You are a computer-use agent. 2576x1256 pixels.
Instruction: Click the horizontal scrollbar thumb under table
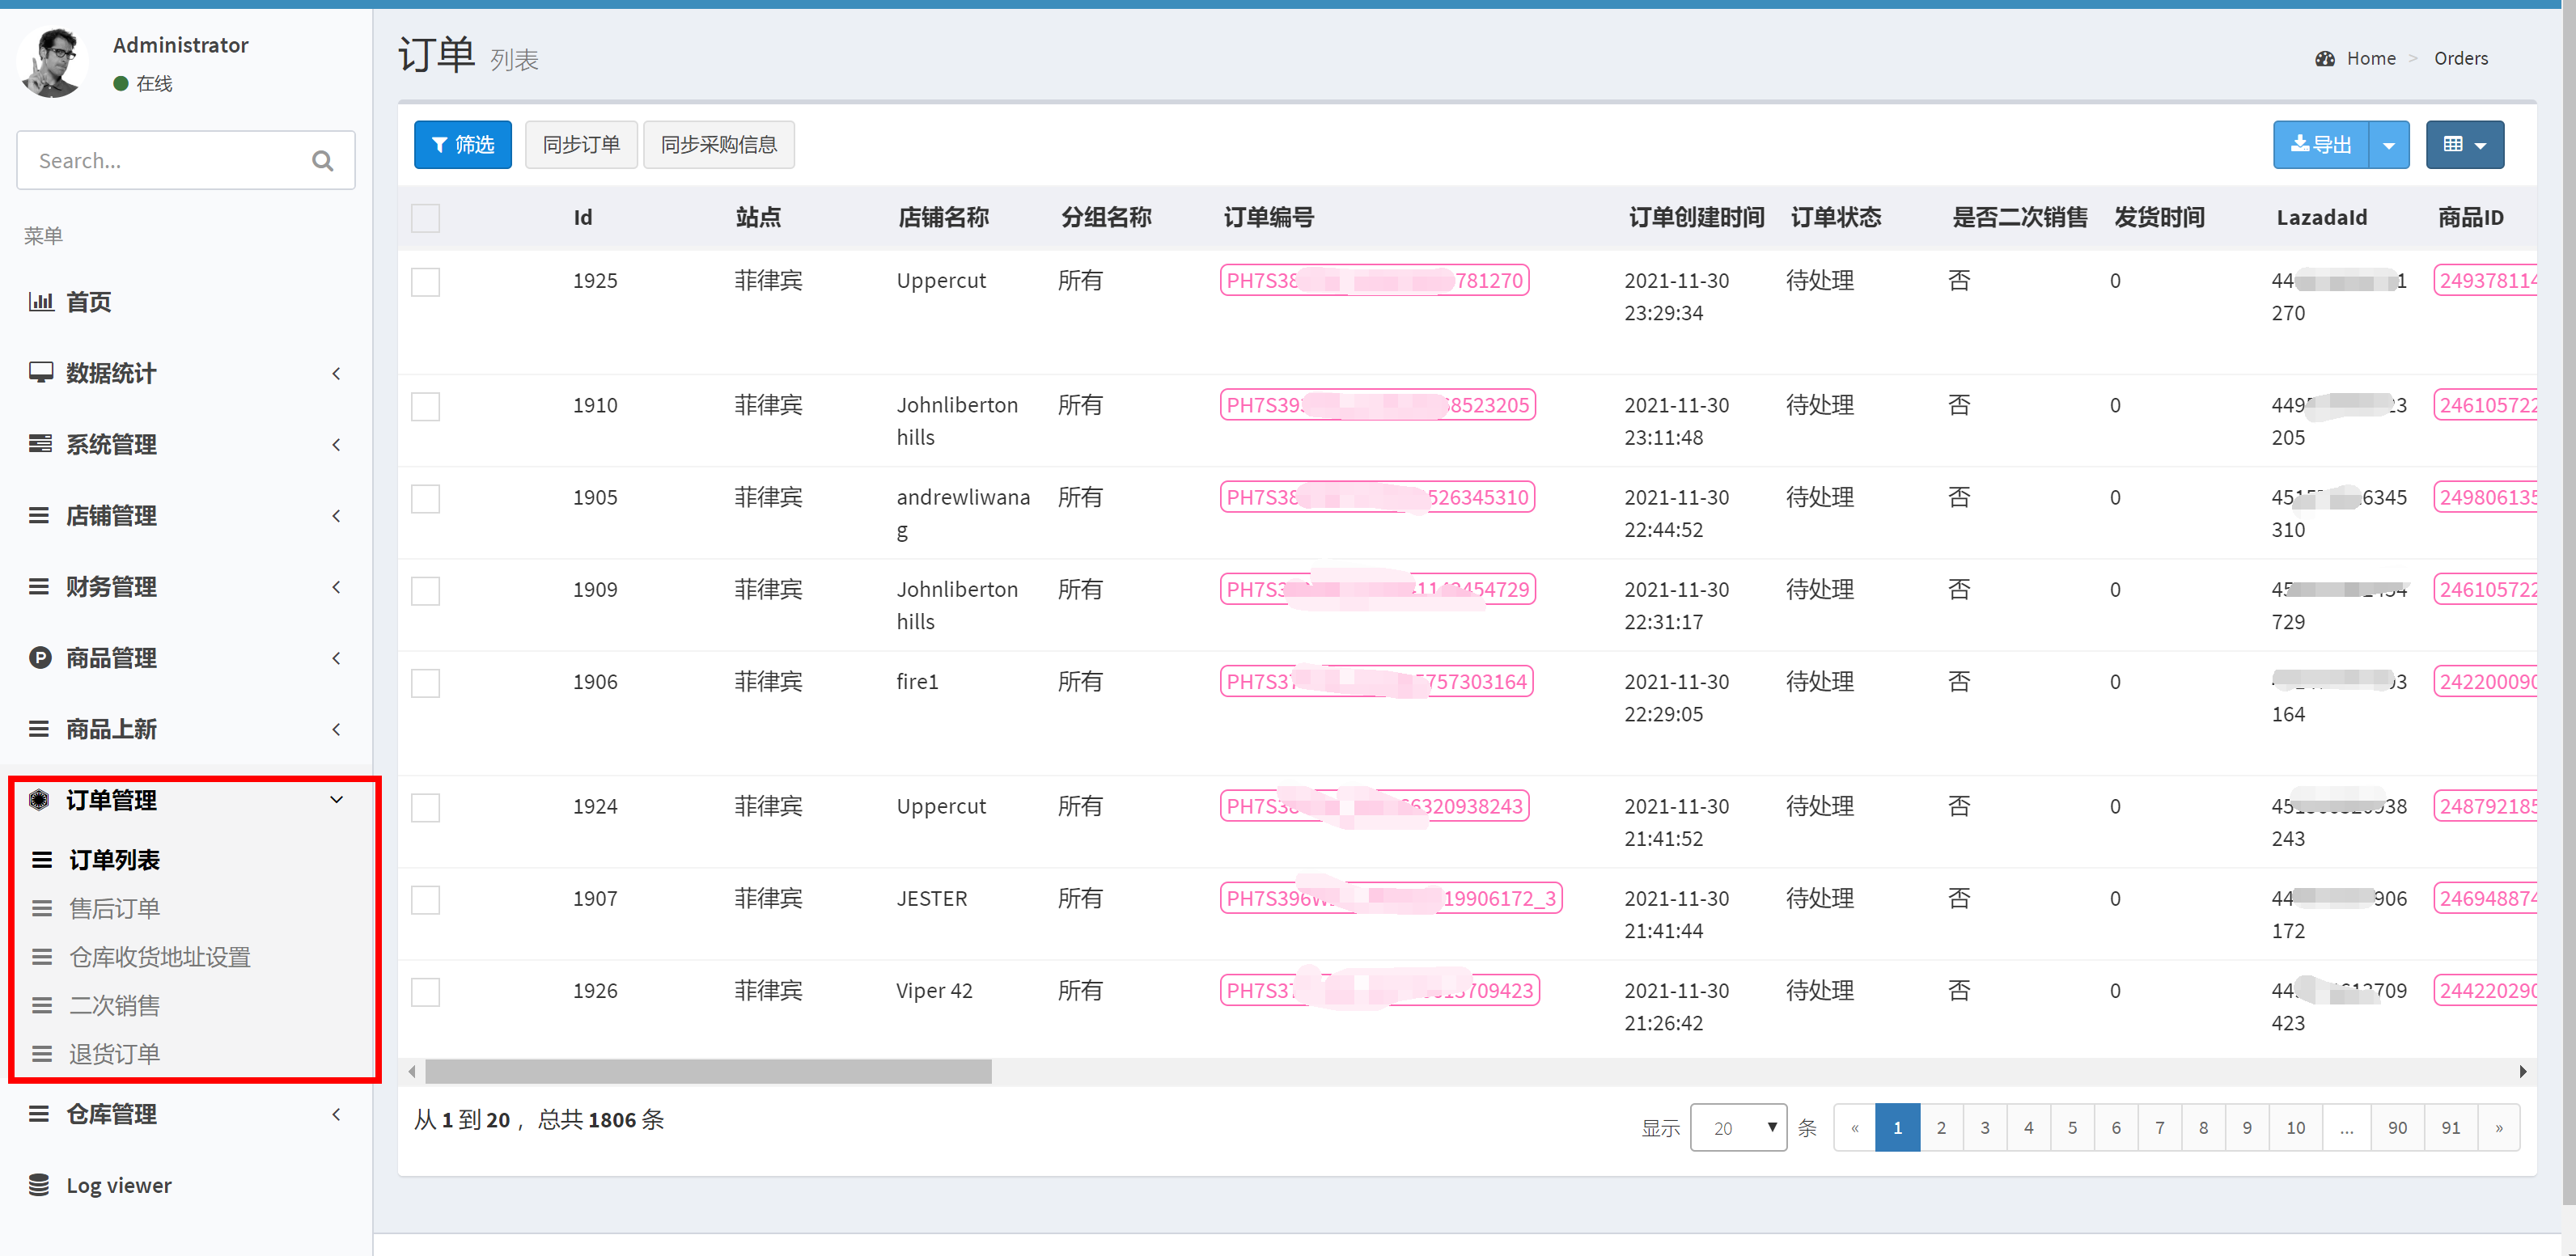pyautogui.click(x=708, y=1072)
